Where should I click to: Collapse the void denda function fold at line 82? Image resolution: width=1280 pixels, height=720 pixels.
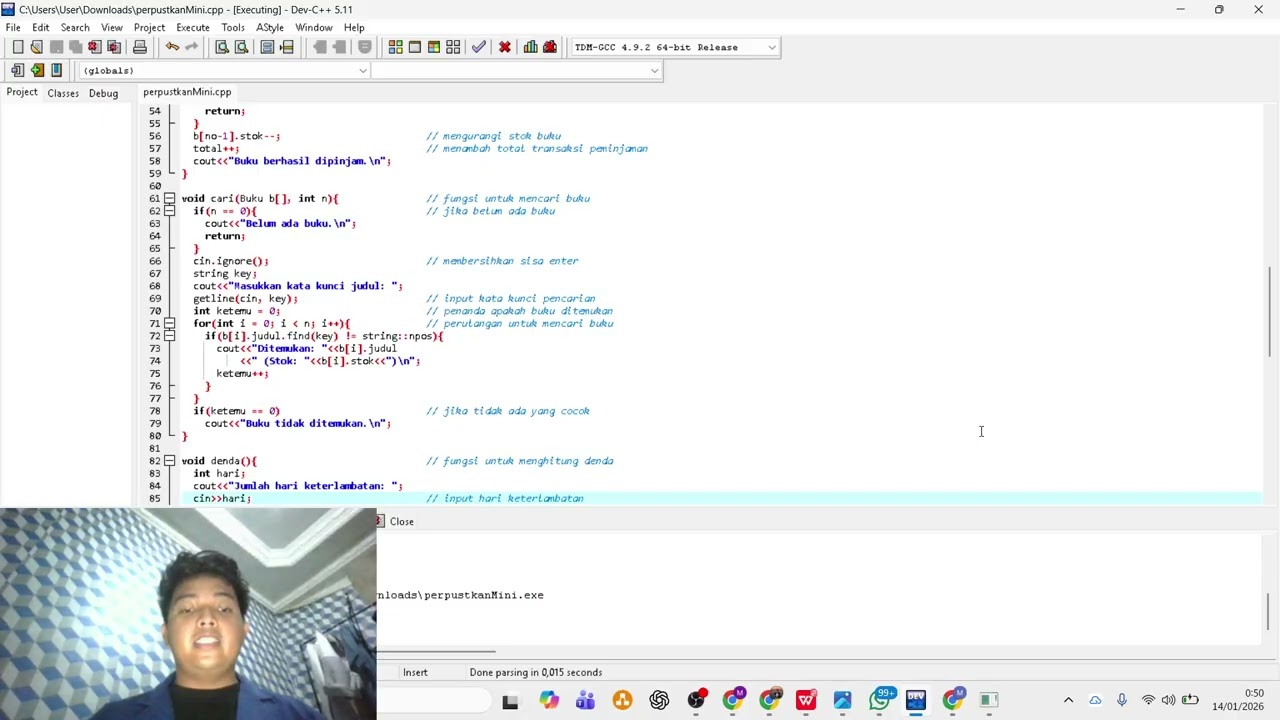169,461
